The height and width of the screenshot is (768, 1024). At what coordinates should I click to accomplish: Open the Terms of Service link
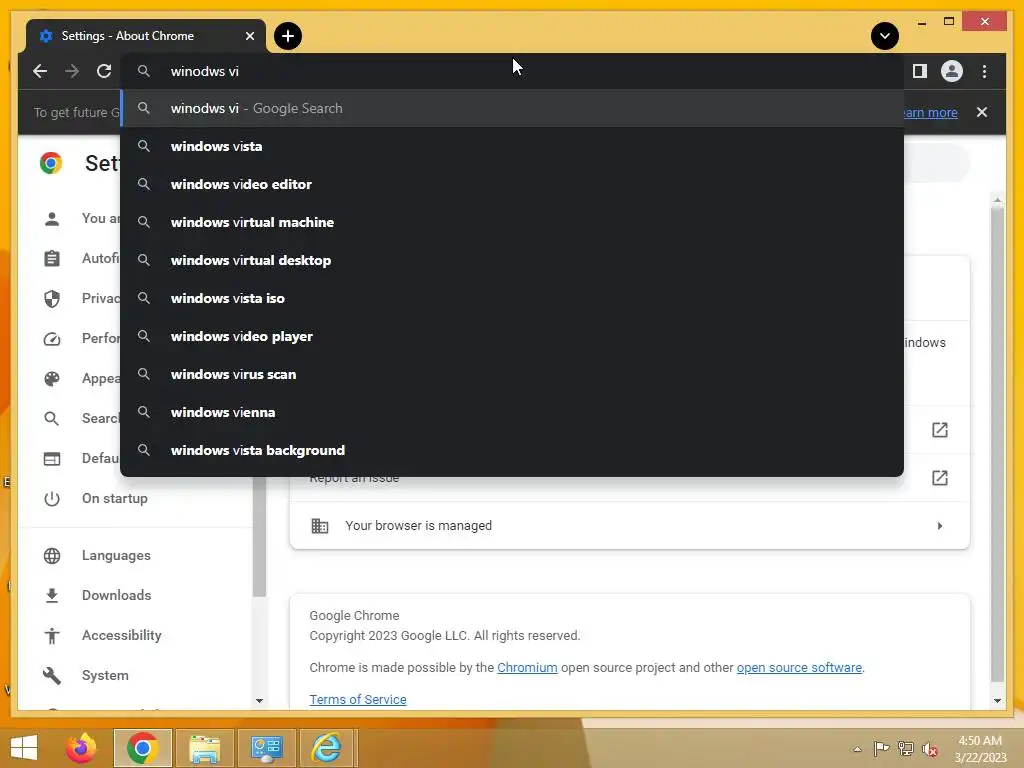click(x=358, y=699)
